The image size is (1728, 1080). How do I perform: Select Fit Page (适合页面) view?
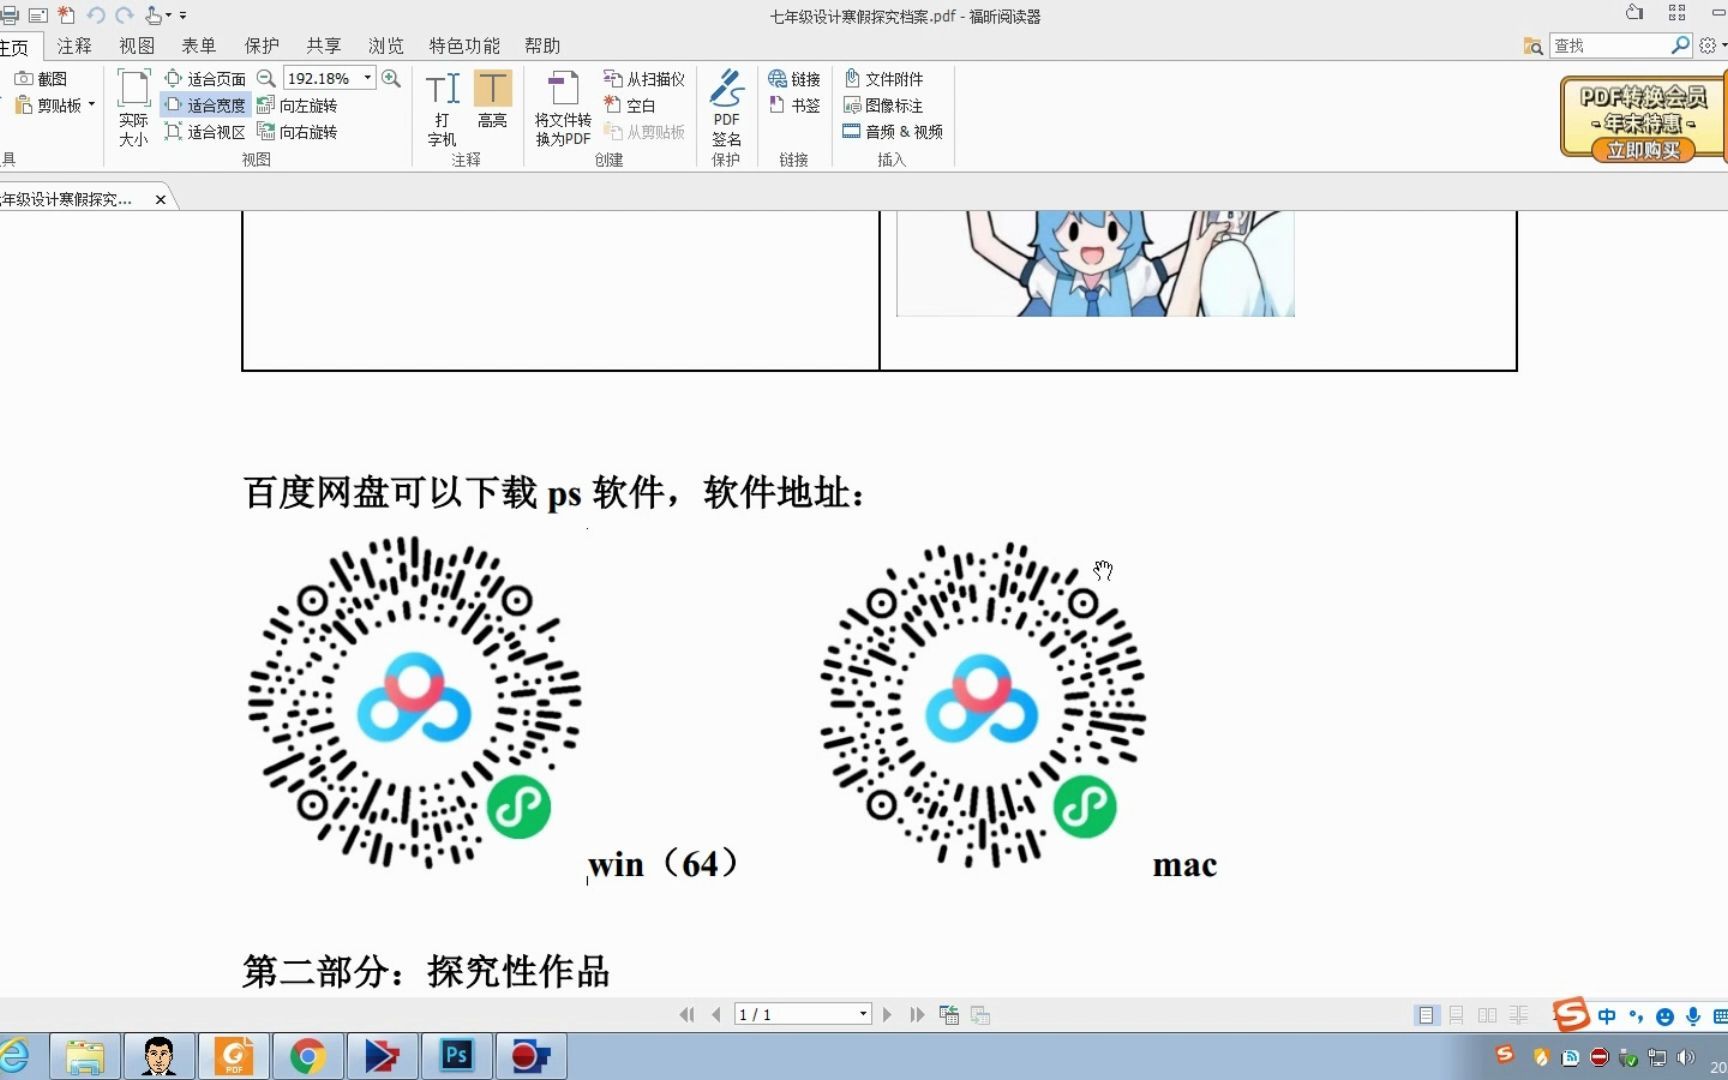(205, 78)
